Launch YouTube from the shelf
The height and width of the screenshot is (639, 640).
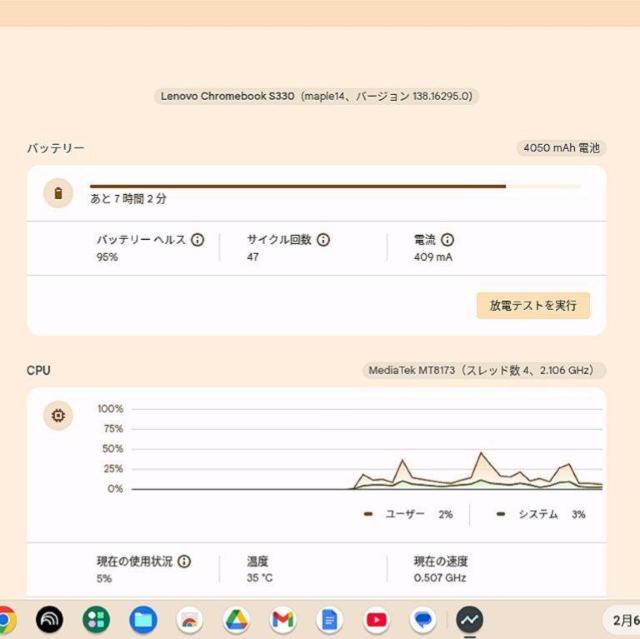(x=377, y=620)
